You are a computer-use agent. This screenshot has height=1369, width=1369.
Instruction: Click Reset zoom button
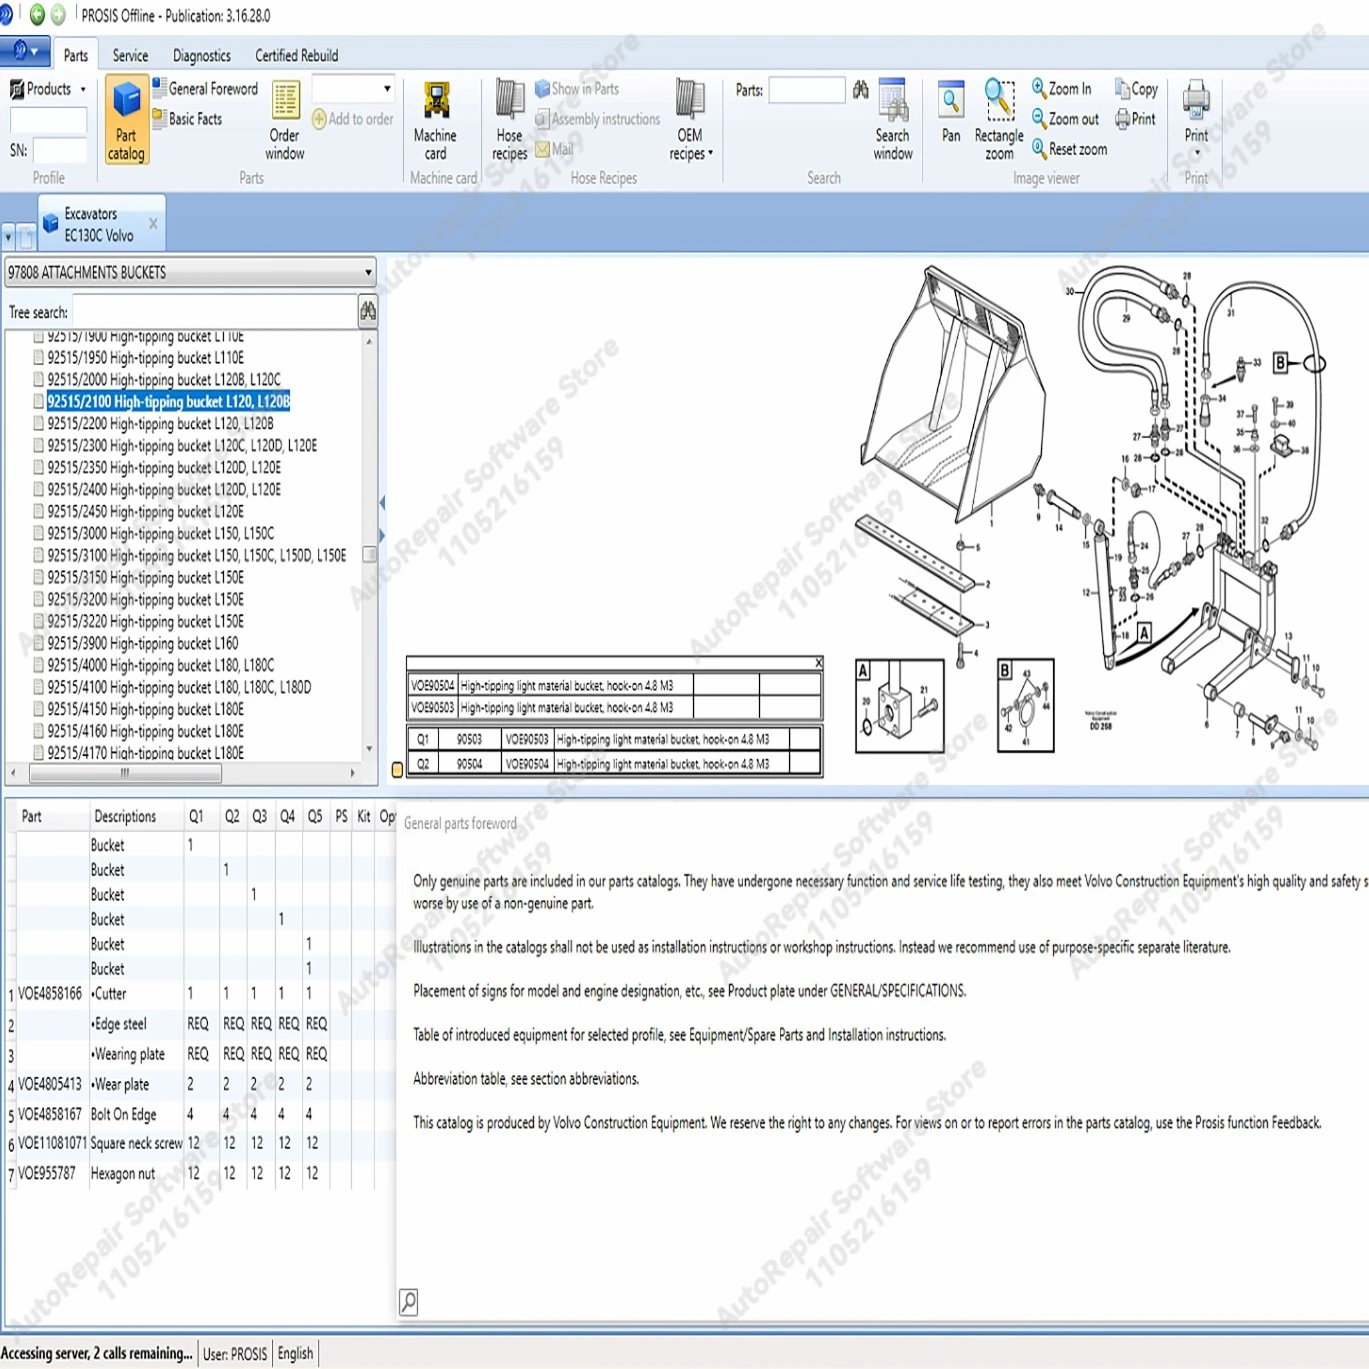pos(1069,149)
